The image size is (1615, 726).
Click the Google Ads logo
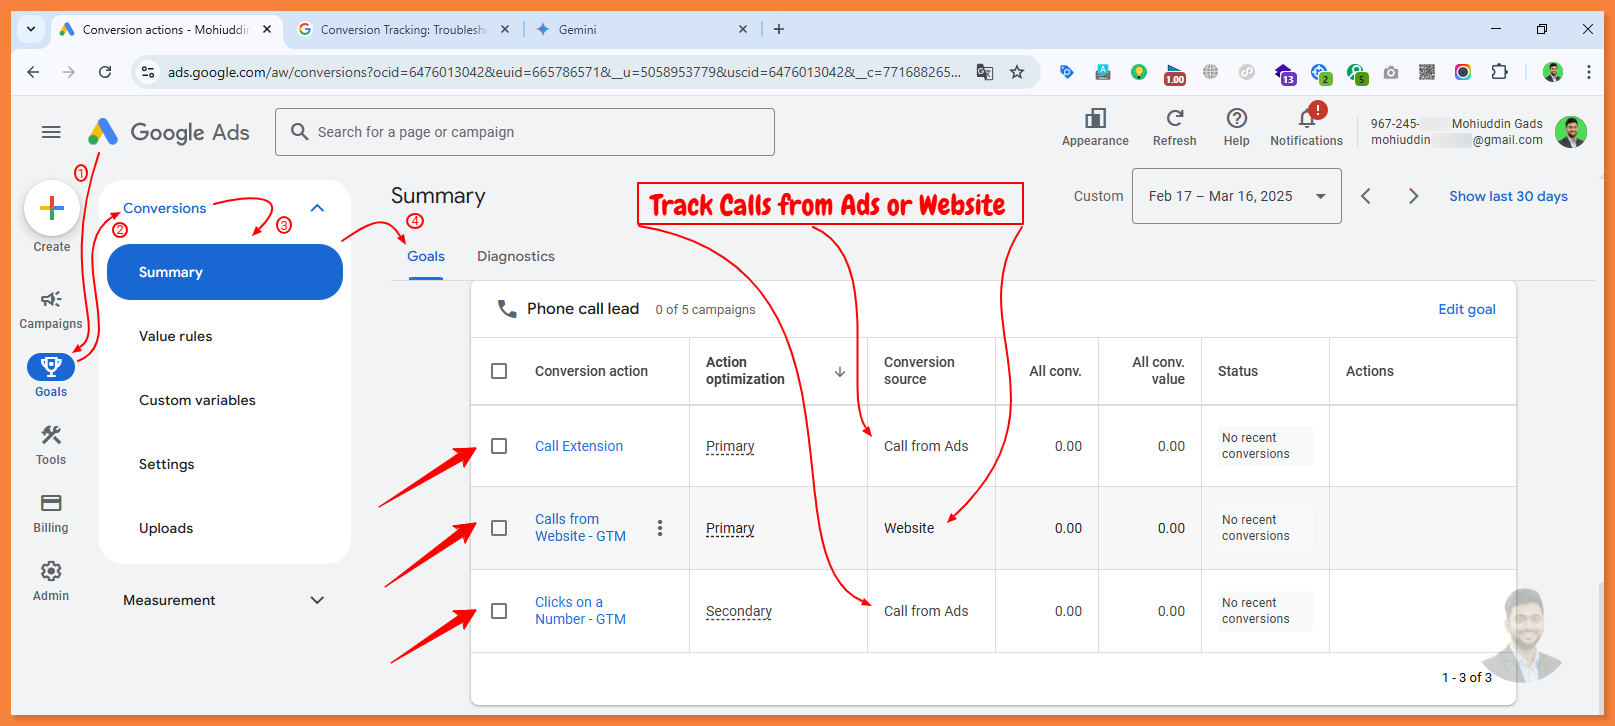point(169,132)
